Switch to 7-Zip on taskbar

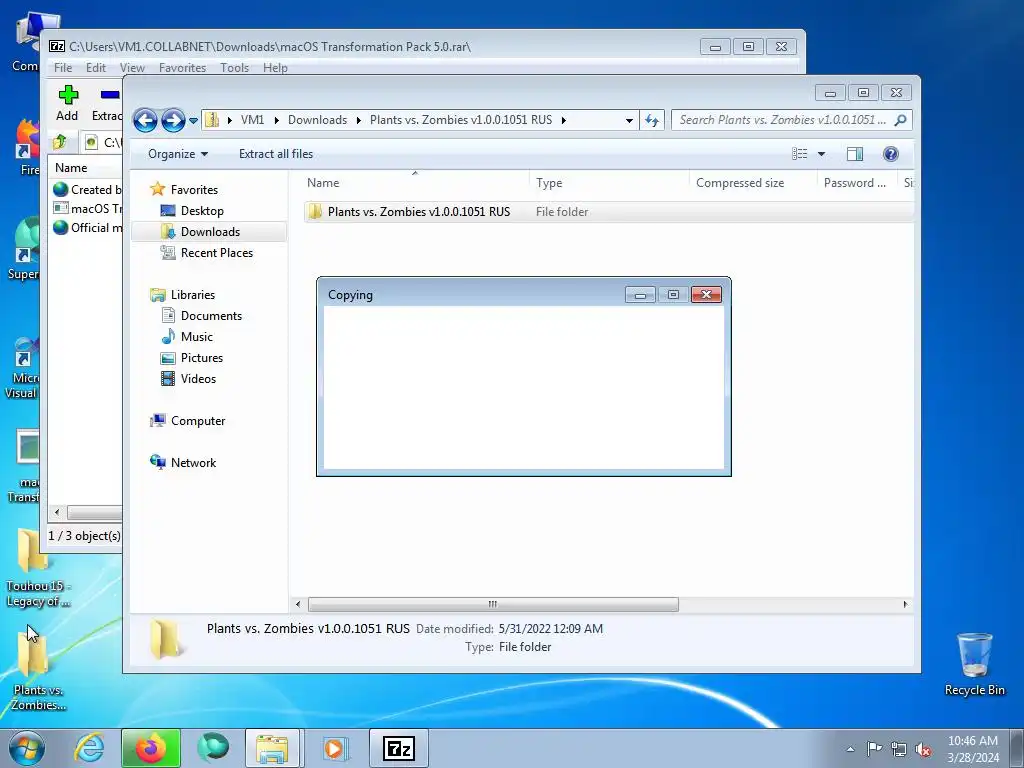click(399, 748)
